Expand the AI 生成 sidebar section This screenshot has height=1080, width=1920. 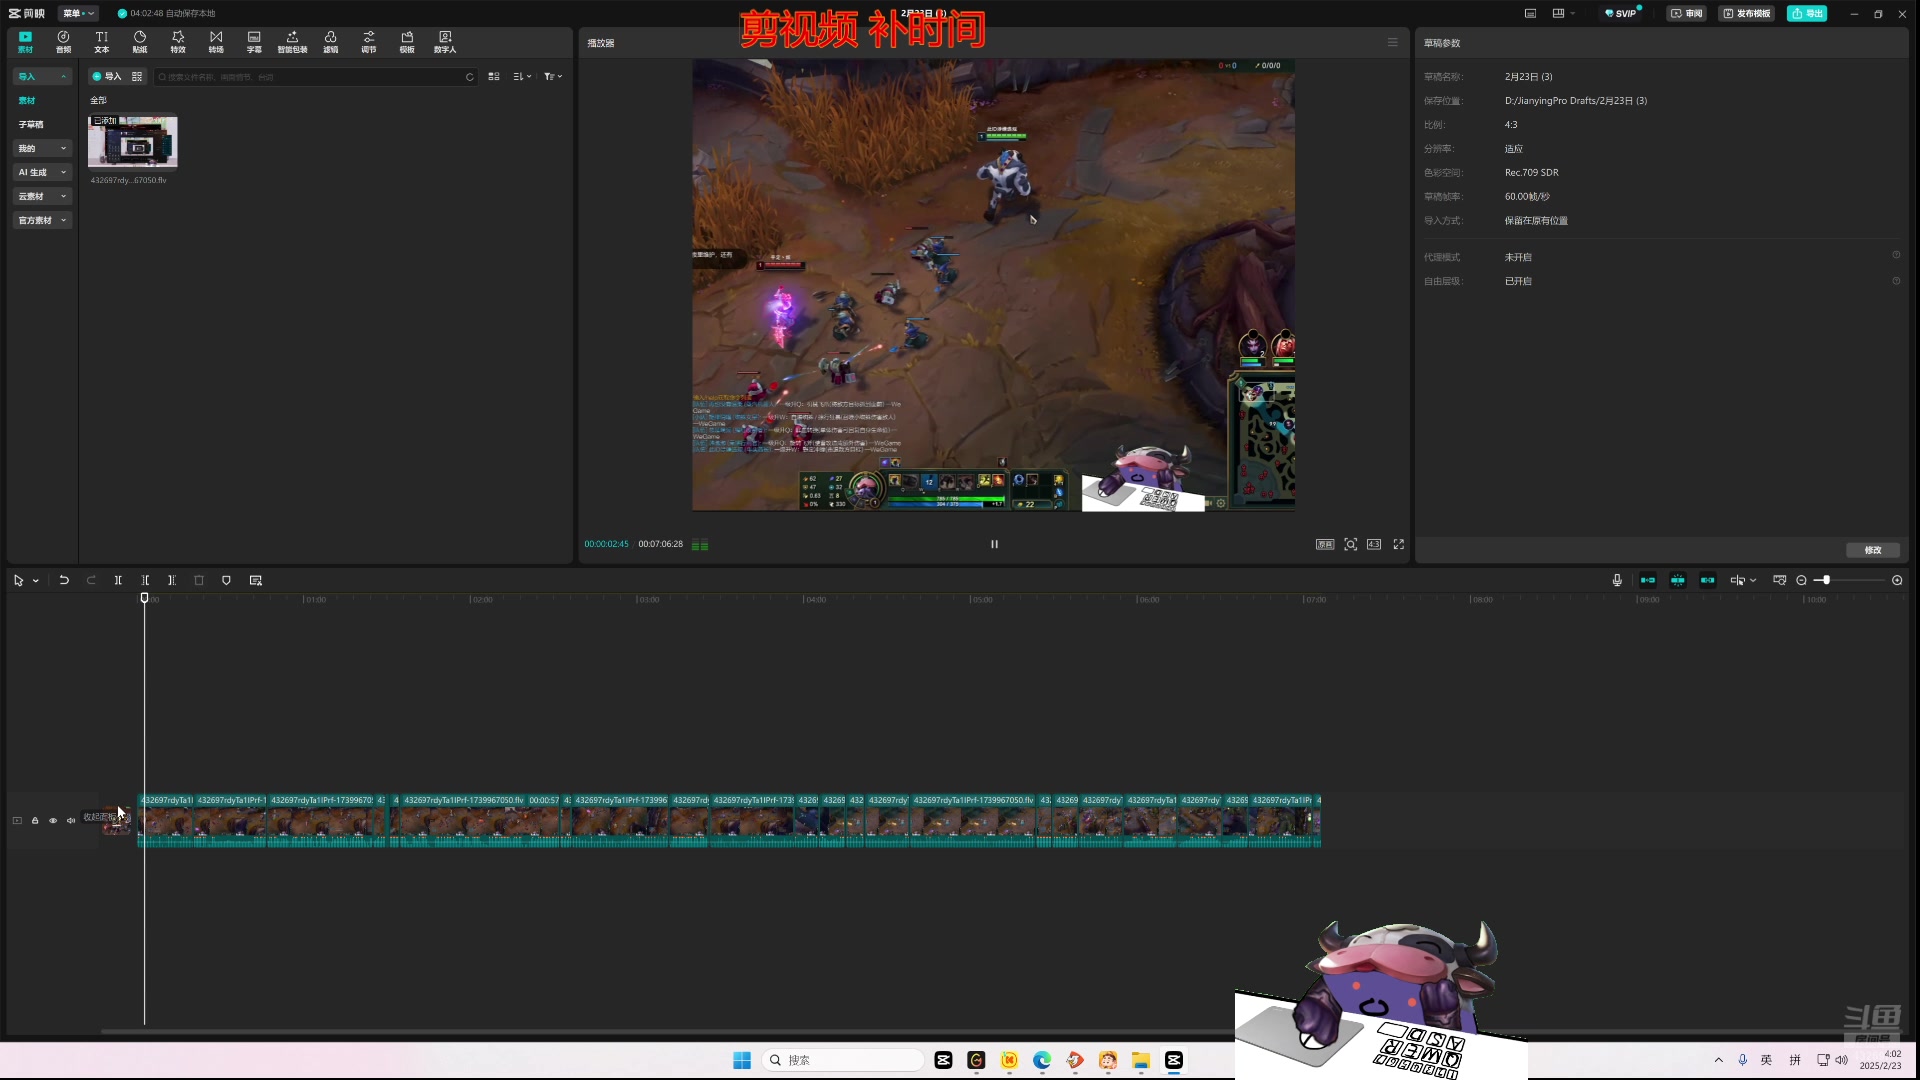[43, 172]
